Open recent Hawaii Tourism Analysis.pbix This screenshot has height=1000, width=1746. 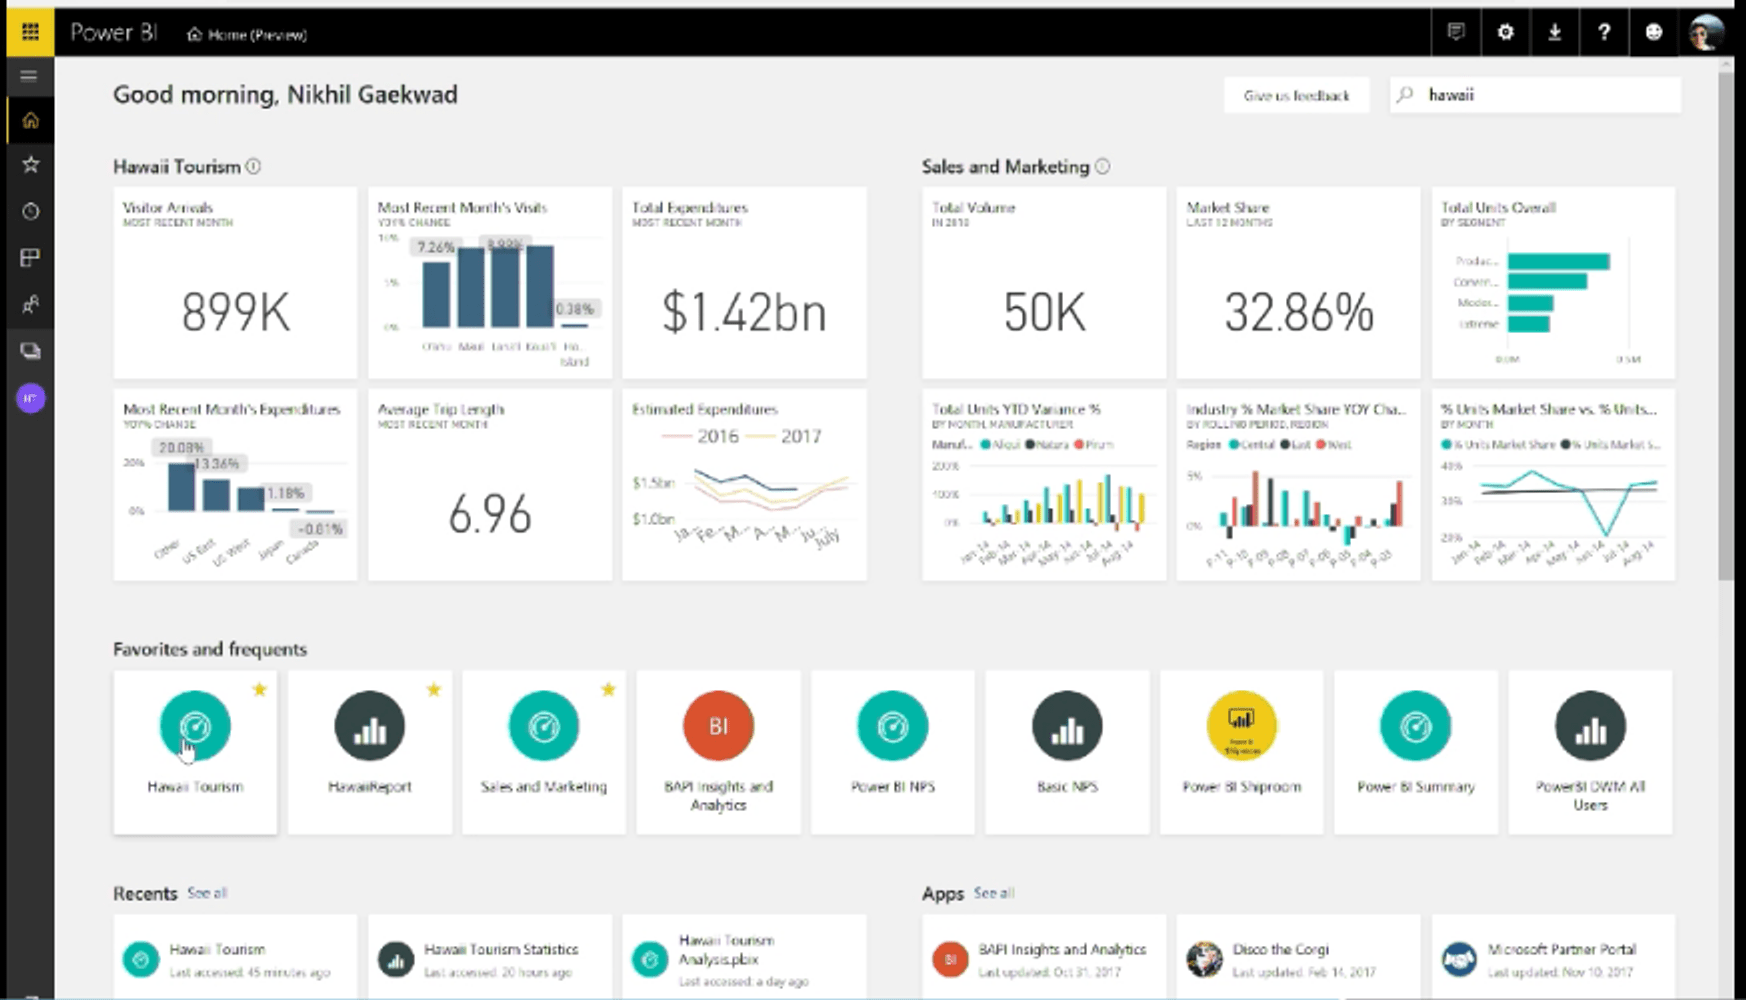pyautogui.click(x=744, y=957)
